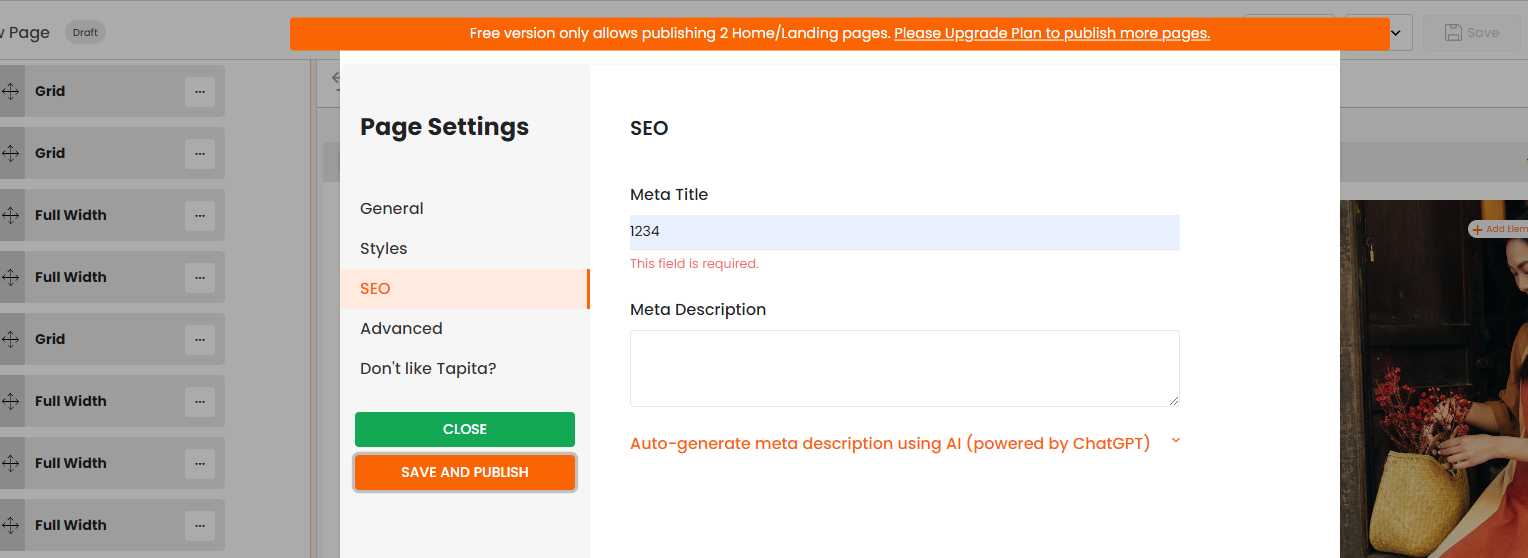Open the options menu for the second Grid row
Screen dimensions: 1528x558
coord(199,153)
